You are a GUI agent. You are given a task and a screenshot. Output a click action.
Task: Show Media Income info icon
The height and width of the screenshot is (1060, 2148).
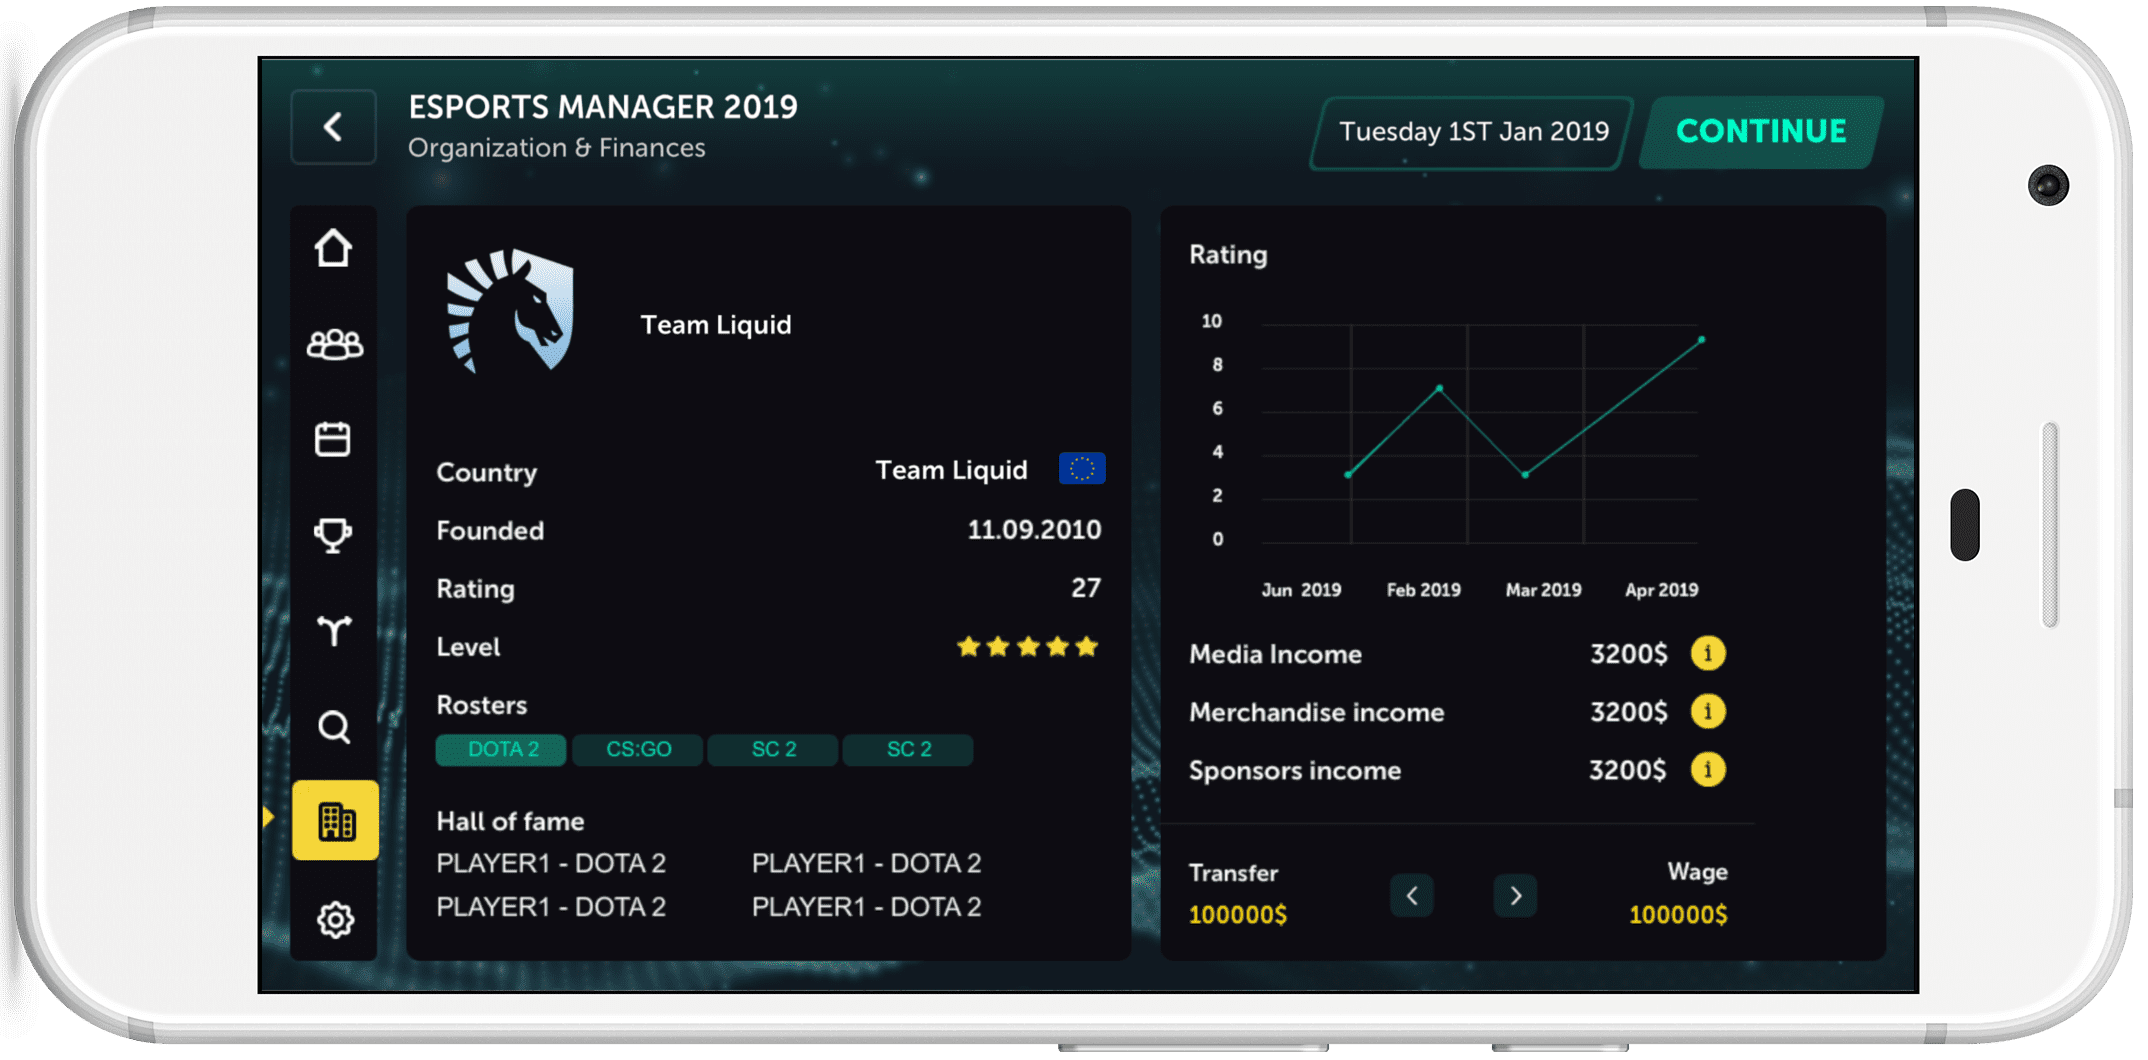(x=1707, y=653)
